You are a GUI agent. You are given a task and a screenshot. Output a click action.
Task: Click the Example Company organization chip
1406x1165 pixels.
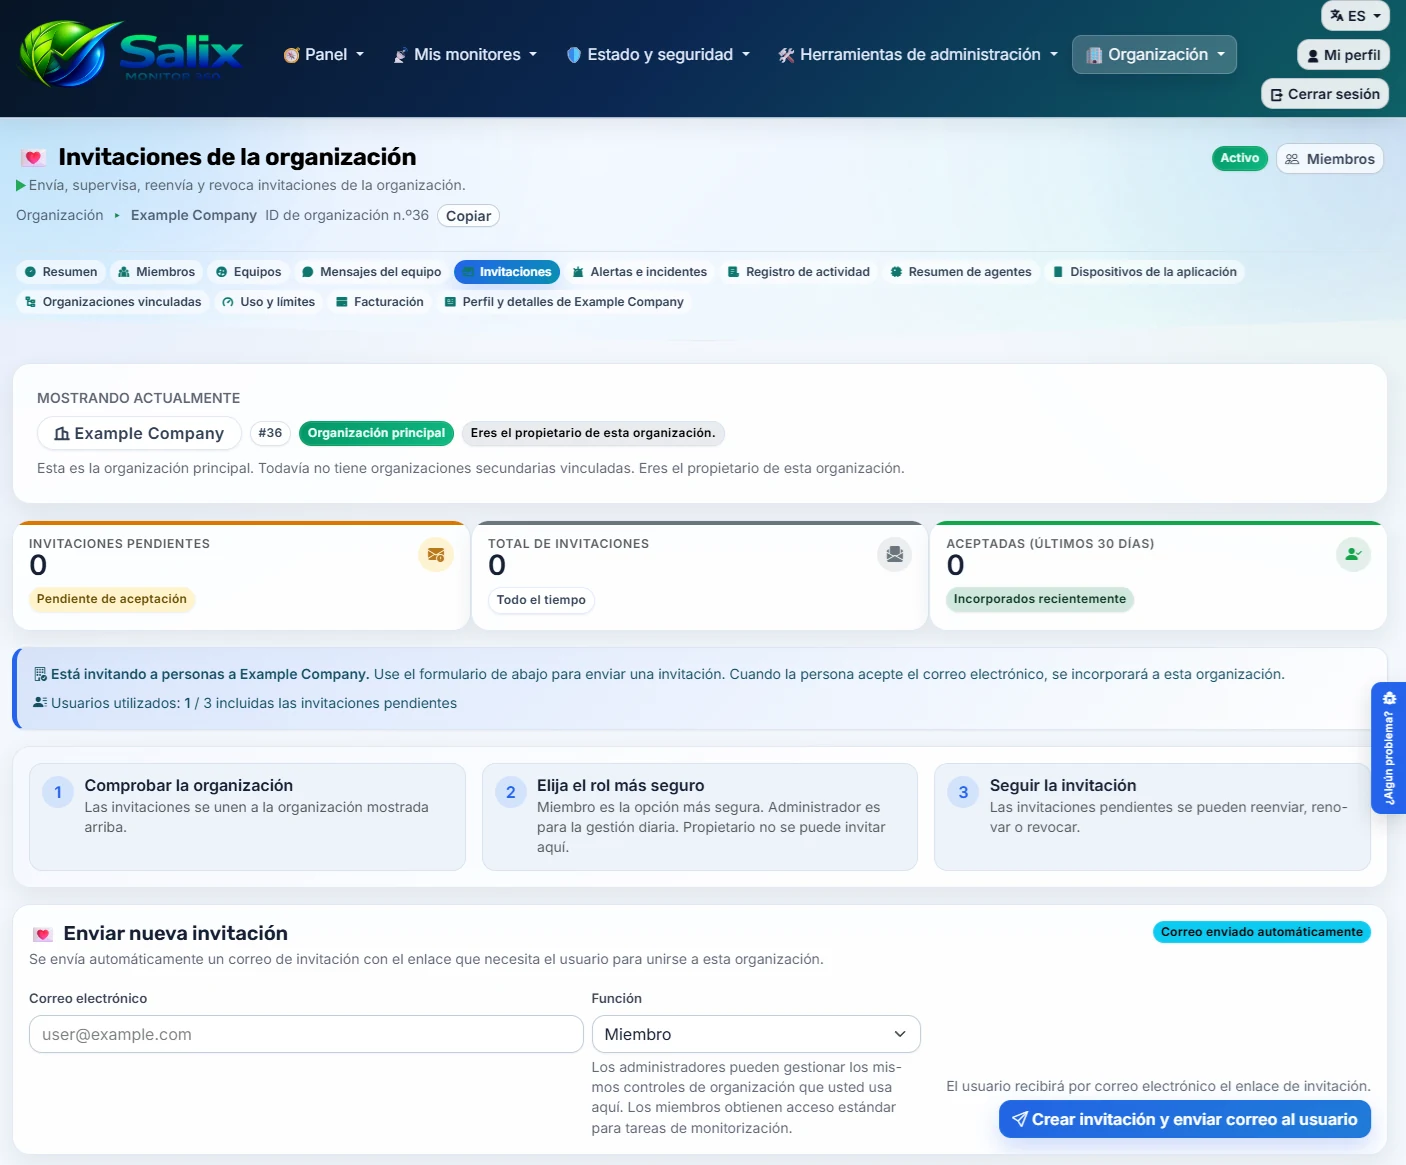tap(139, 433)
